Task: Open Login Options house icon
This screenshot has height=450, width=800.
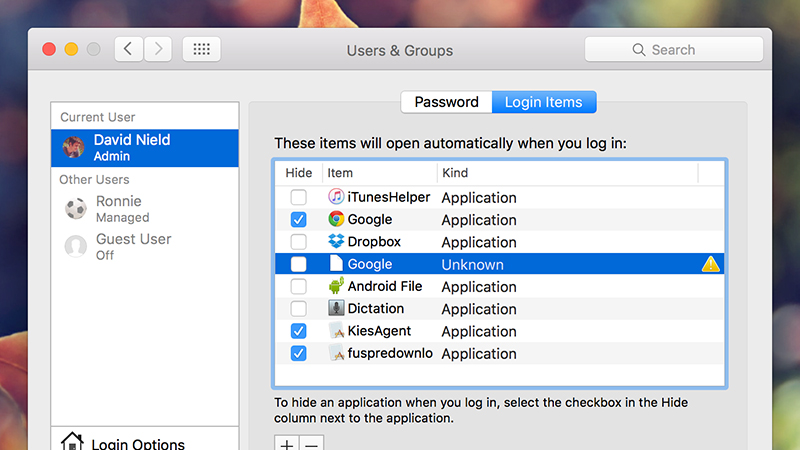Action: [x=72, y=442]
